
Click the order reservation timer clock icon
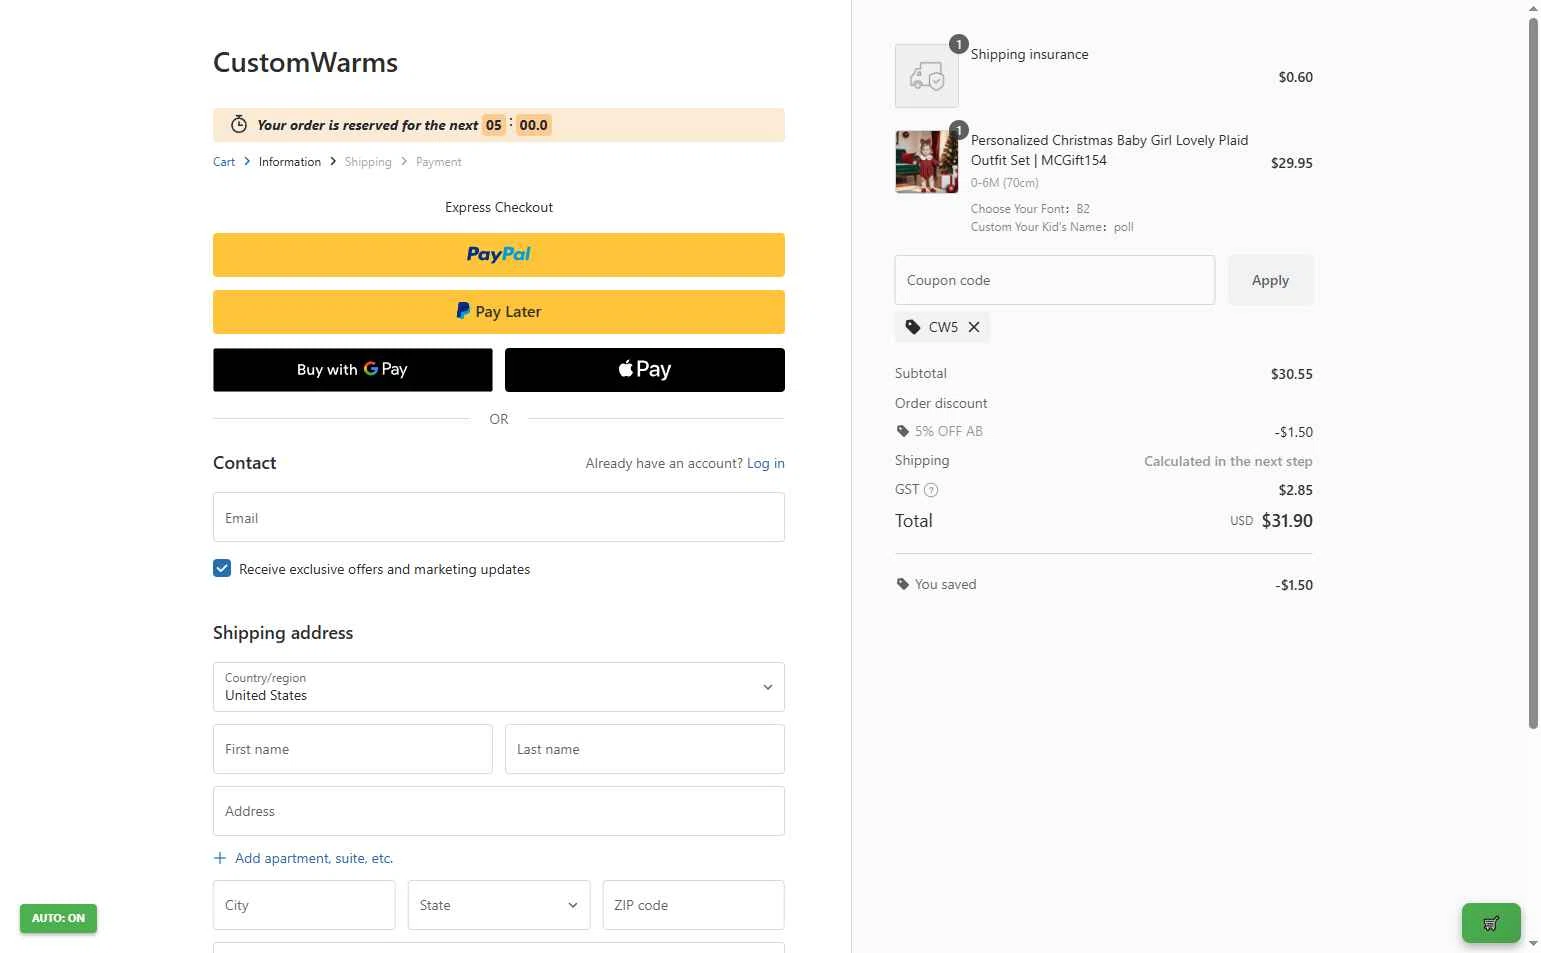[x=239, y=125]
